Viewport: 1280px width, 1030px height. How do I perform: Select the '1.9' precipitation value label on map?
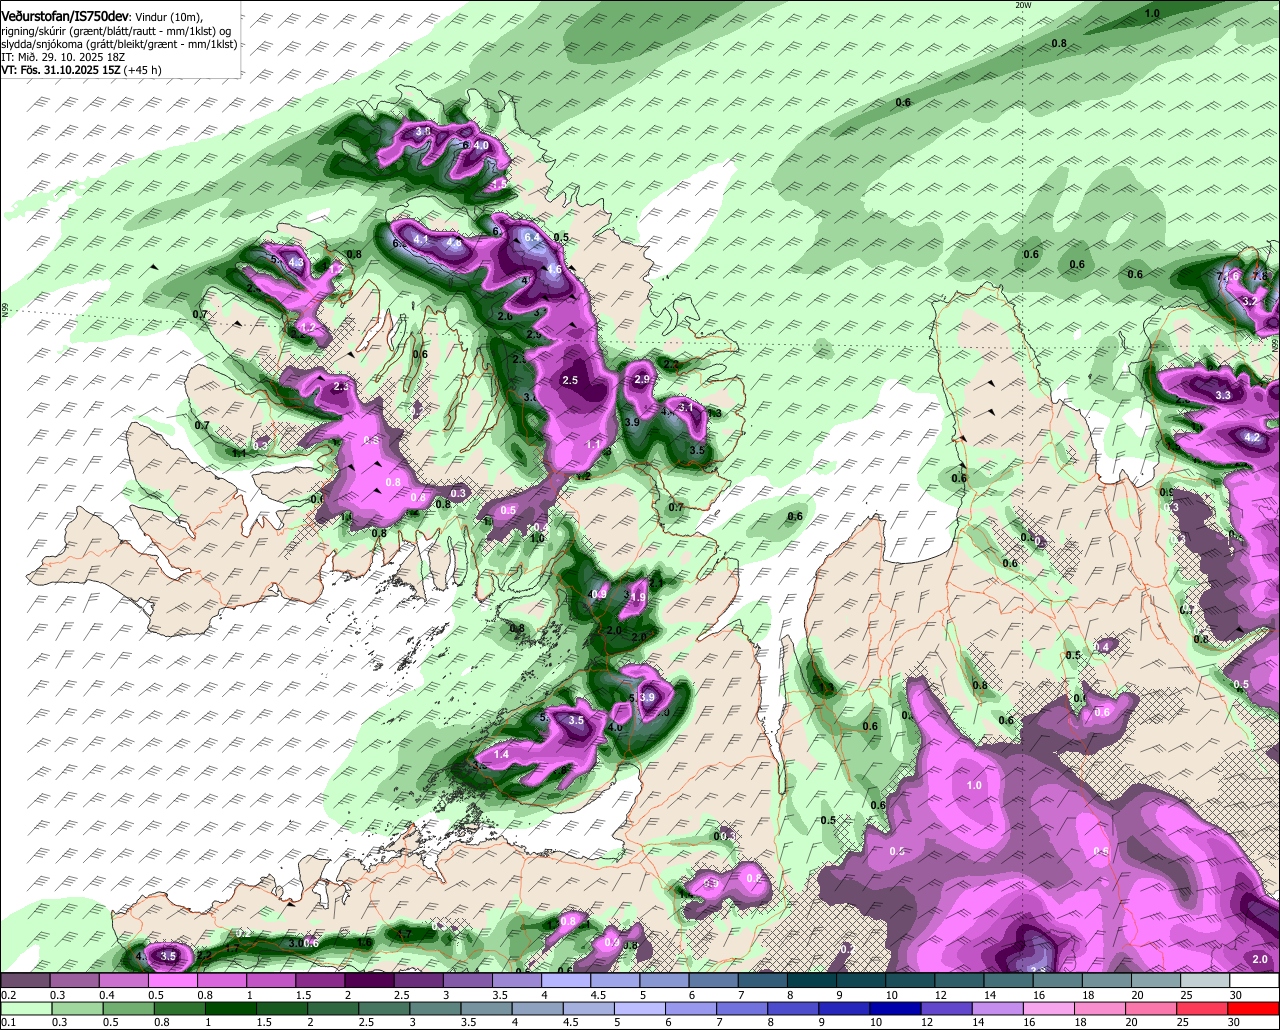coord(637,596)
